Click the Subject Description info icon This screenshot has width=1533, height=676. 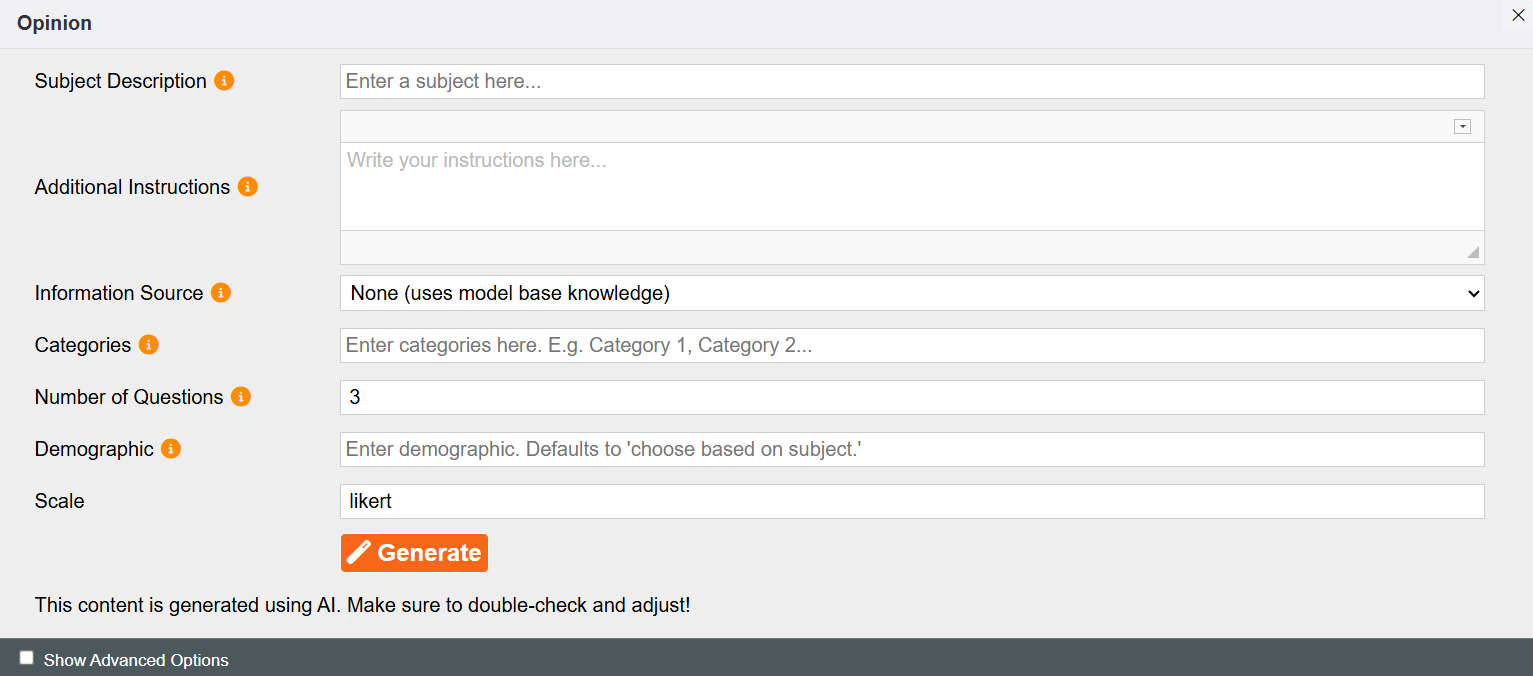coord(224,81)
